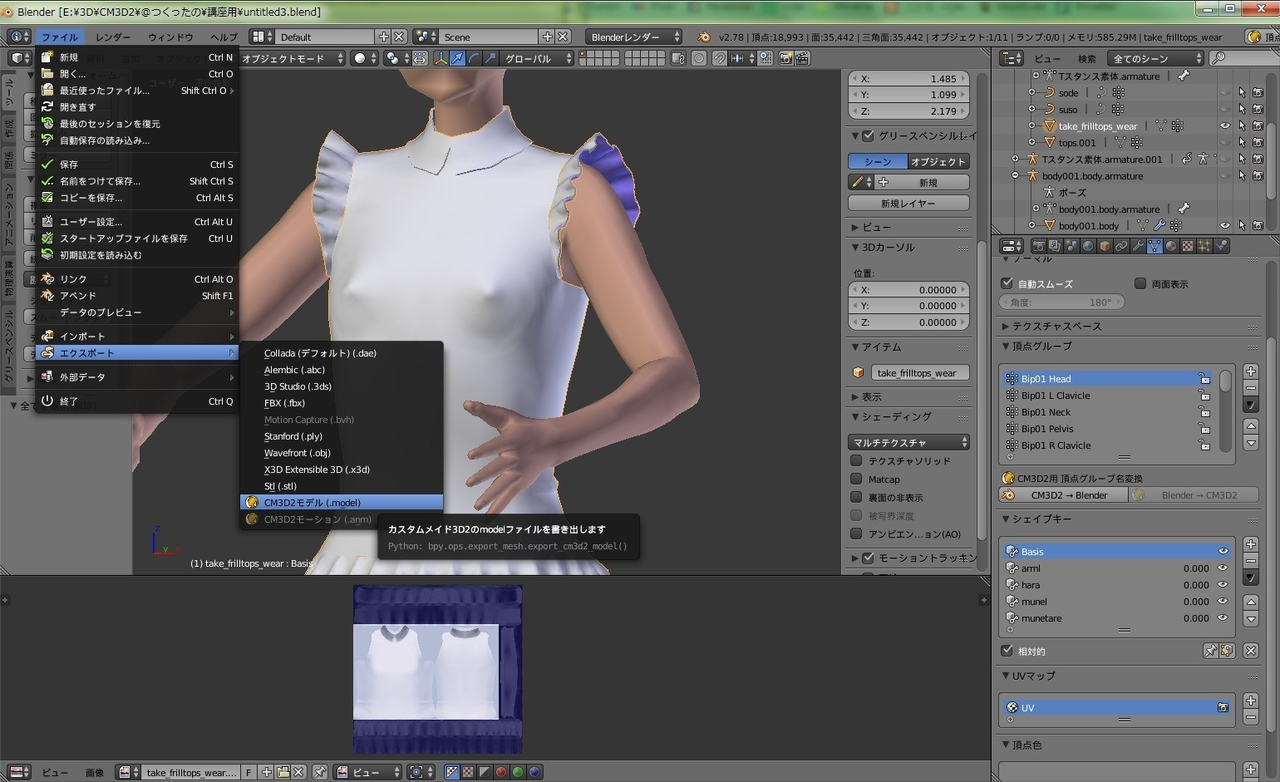Viewport: 1280px width, 782px height.
Task: Collapse the 頂点グループ panel
Action: click(1042, 346)
